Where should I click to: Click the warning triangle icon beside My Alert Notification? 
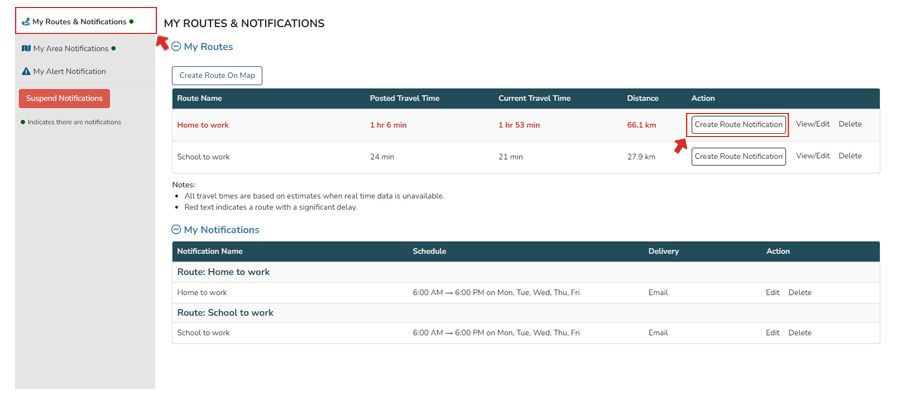click(x=25, y=72)
